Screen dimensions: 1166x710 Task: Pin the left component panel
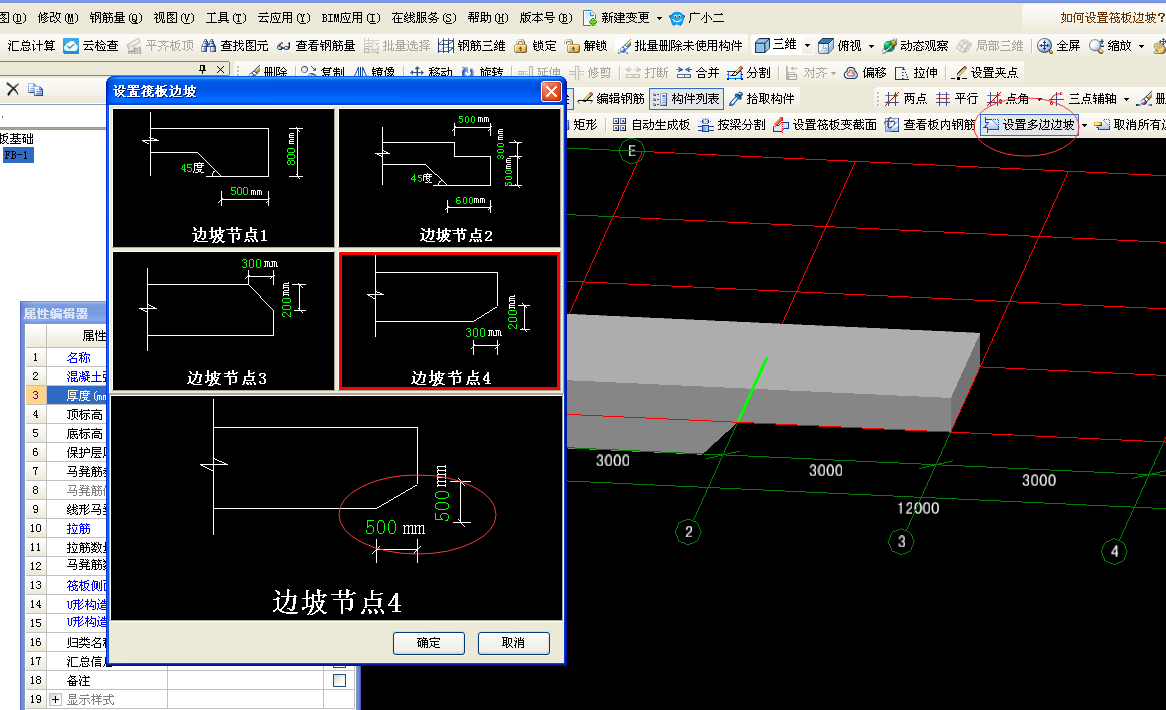pos(202,69)
